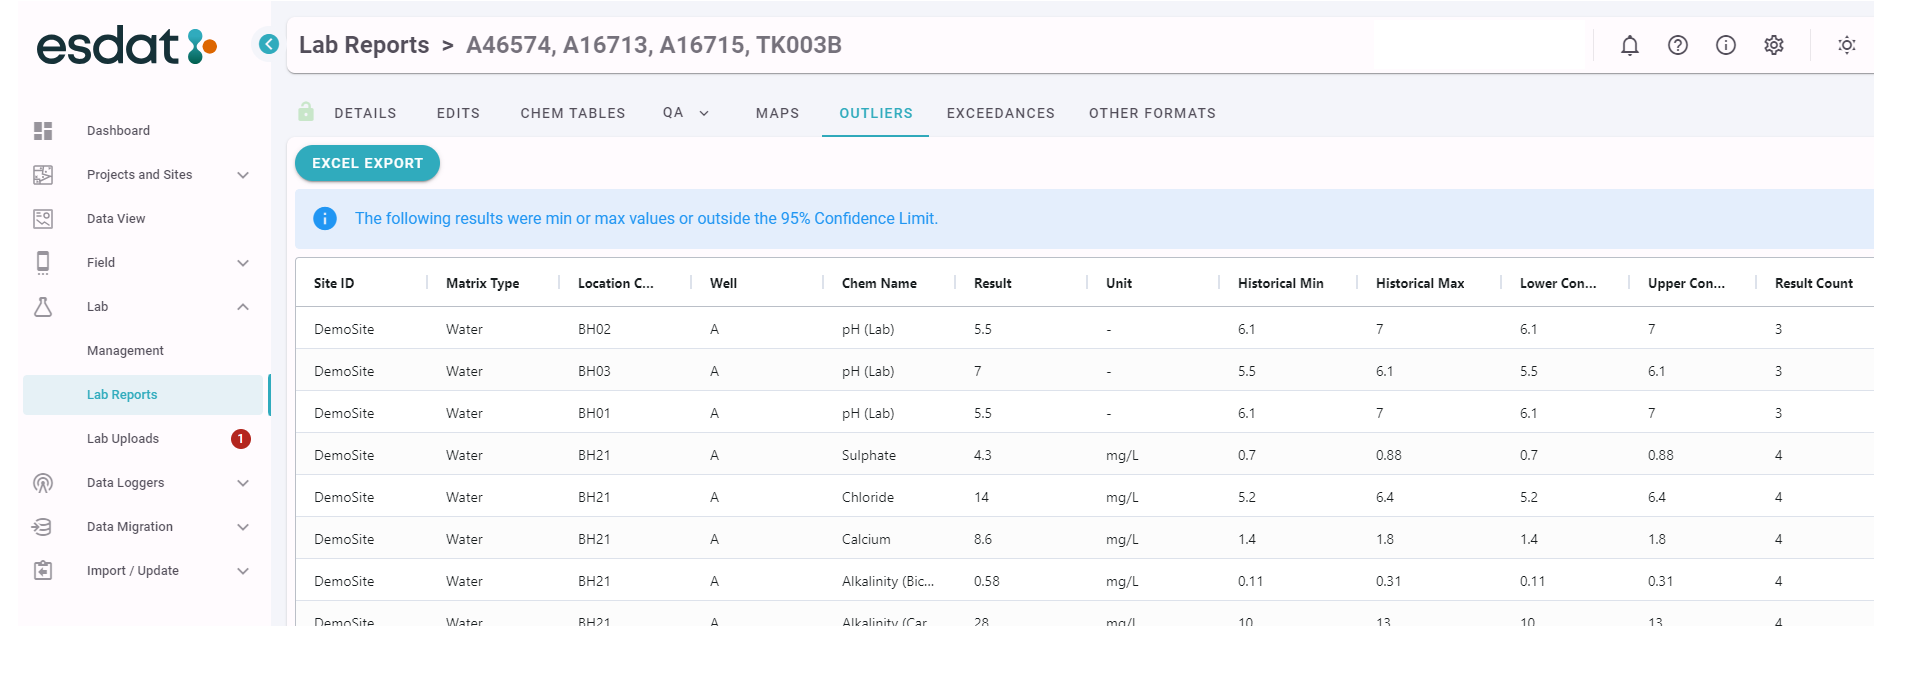
Task: Click the Alkalinity (Bic... cell
Action: [x=888, y=581]
